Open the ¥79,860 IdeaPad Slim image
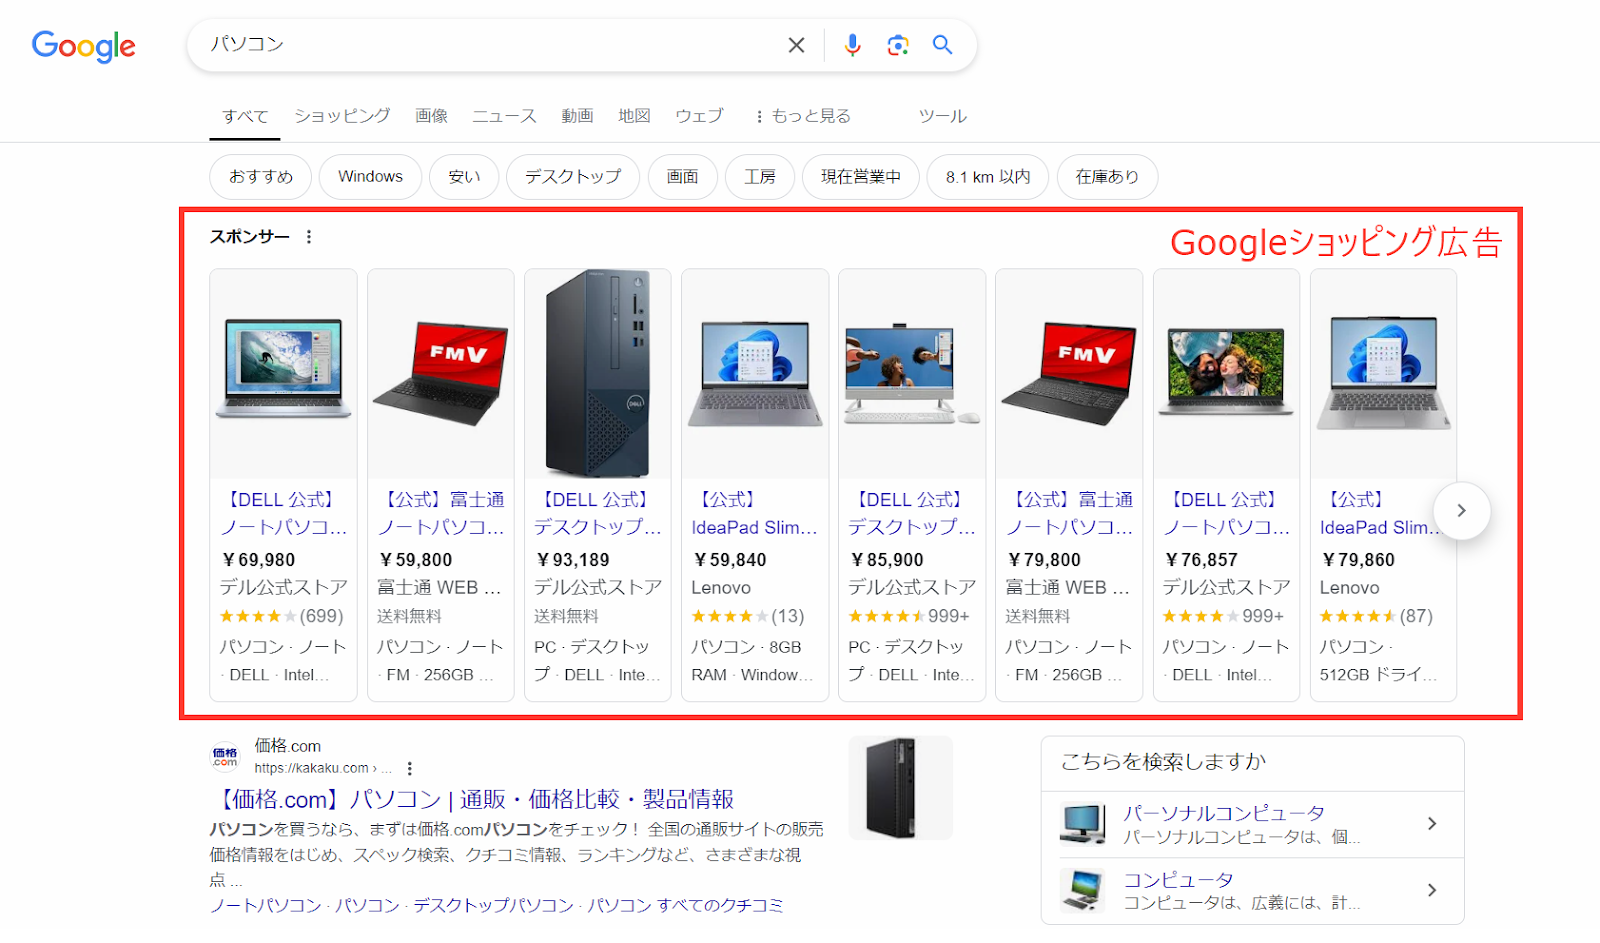 (x=1383, y=373)
